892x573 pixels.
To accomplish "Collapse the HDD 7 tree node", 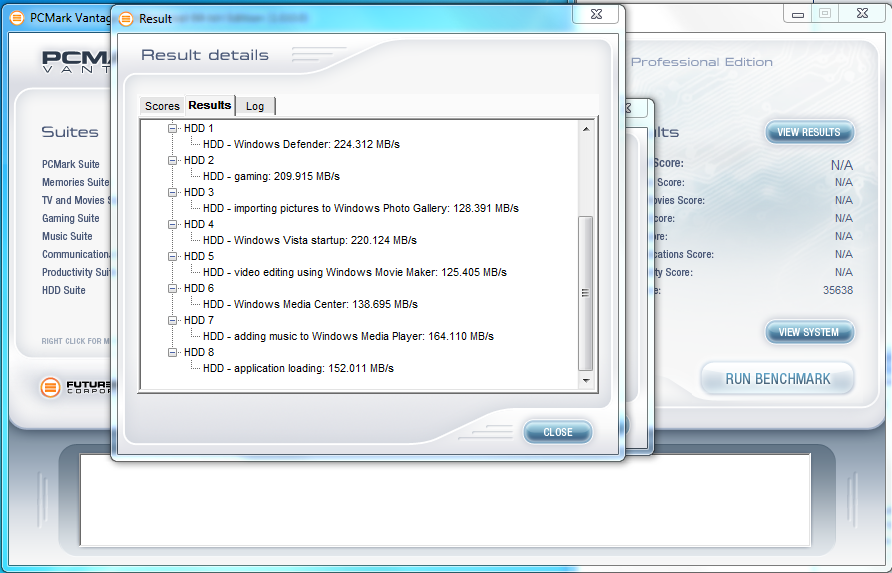I will coord(172,320).
